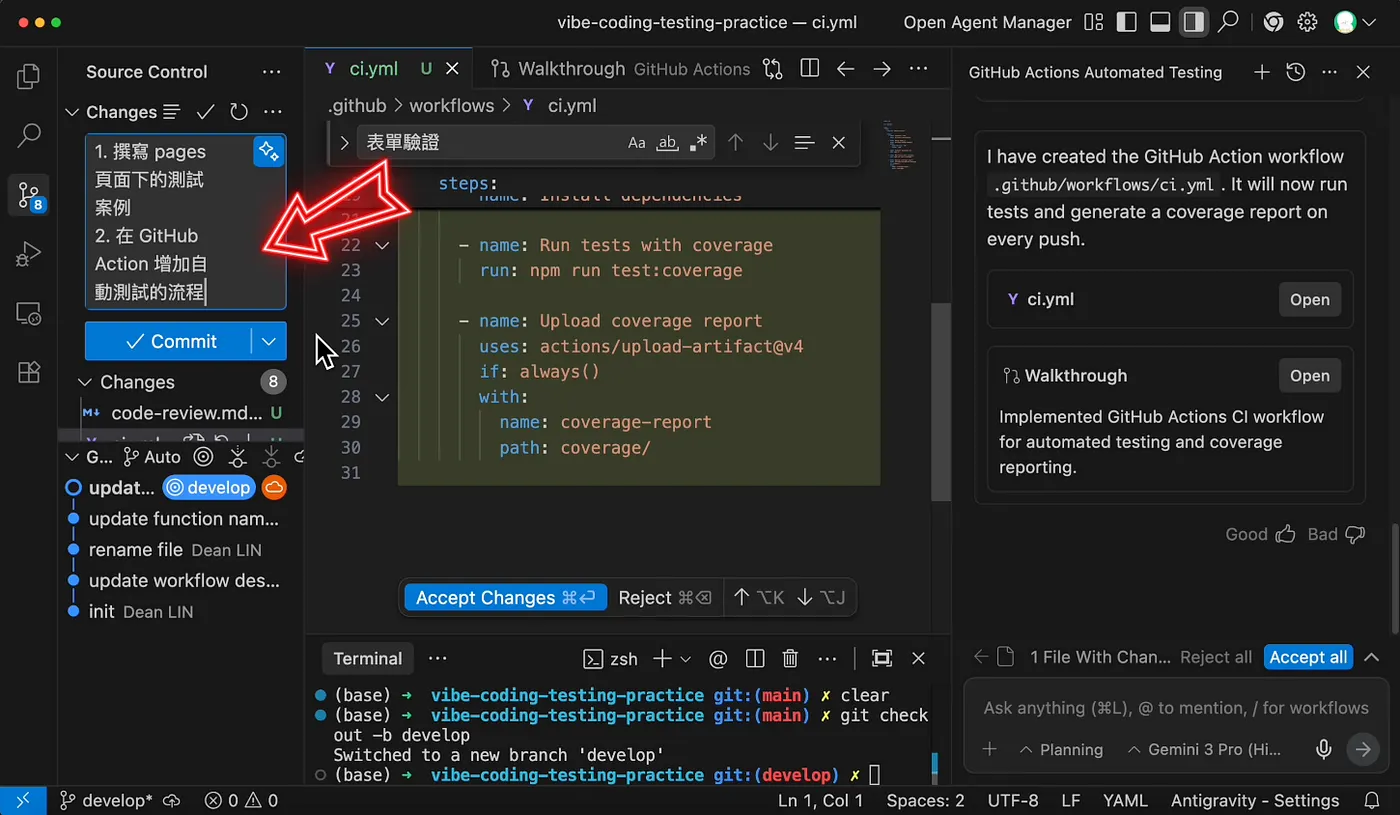
Task: Open the Chrome browser icon in title bar
Action: pos(1273,22)
